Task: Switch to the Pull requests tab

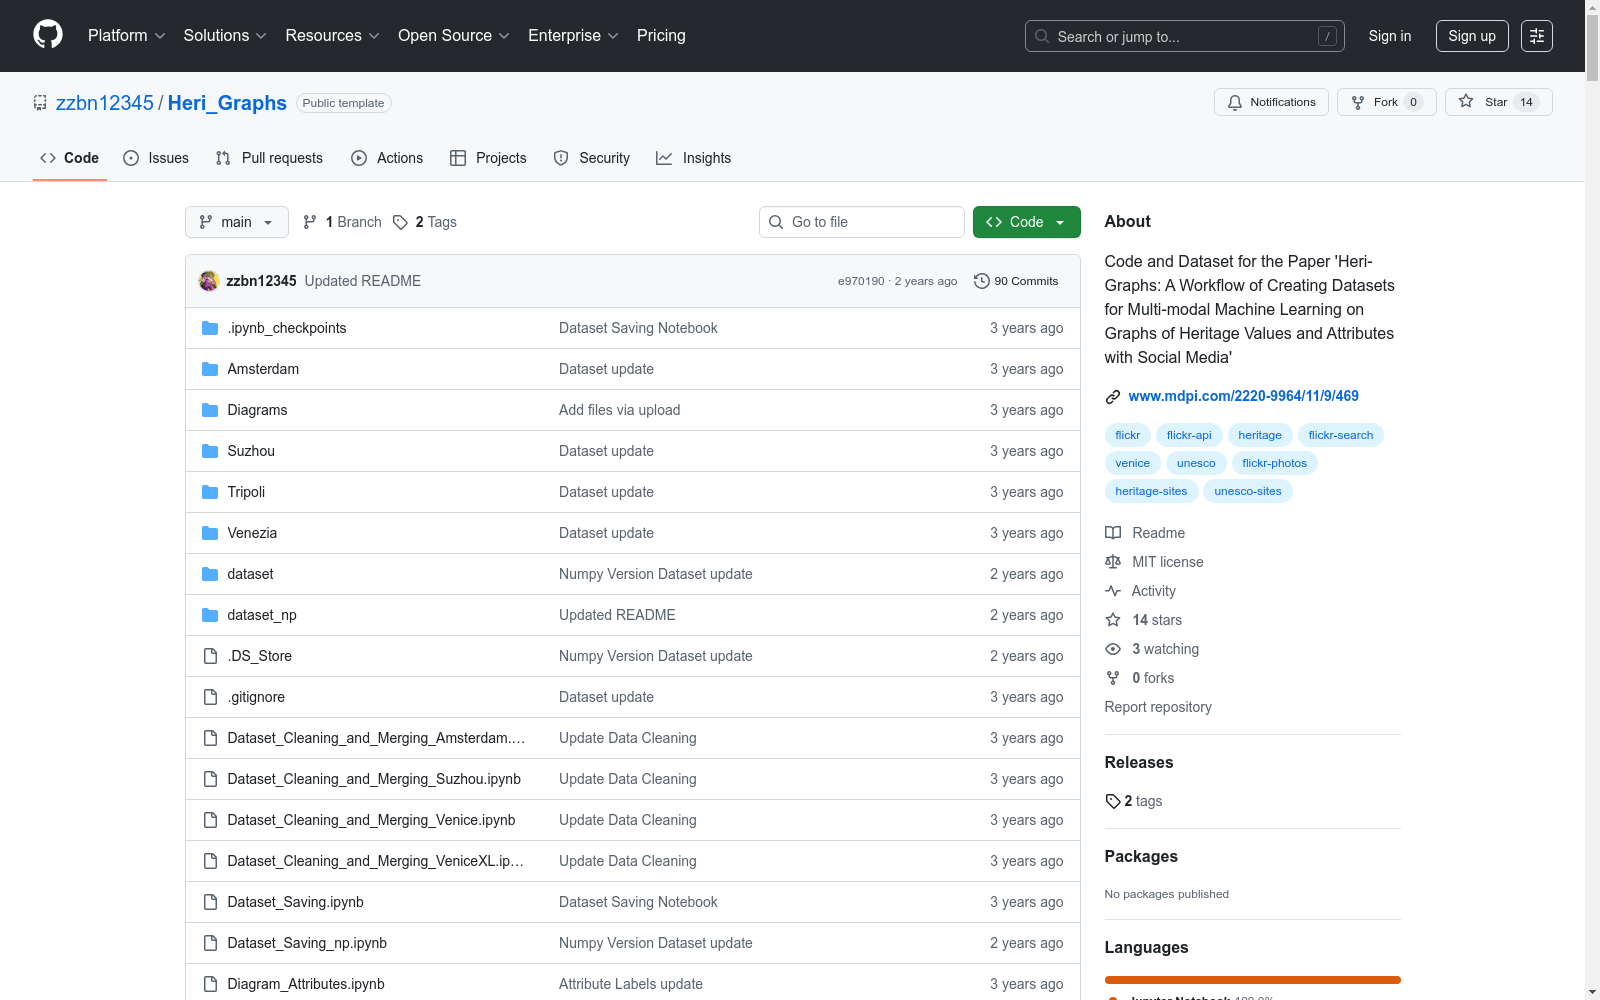Action: click(x=269, y=158)
